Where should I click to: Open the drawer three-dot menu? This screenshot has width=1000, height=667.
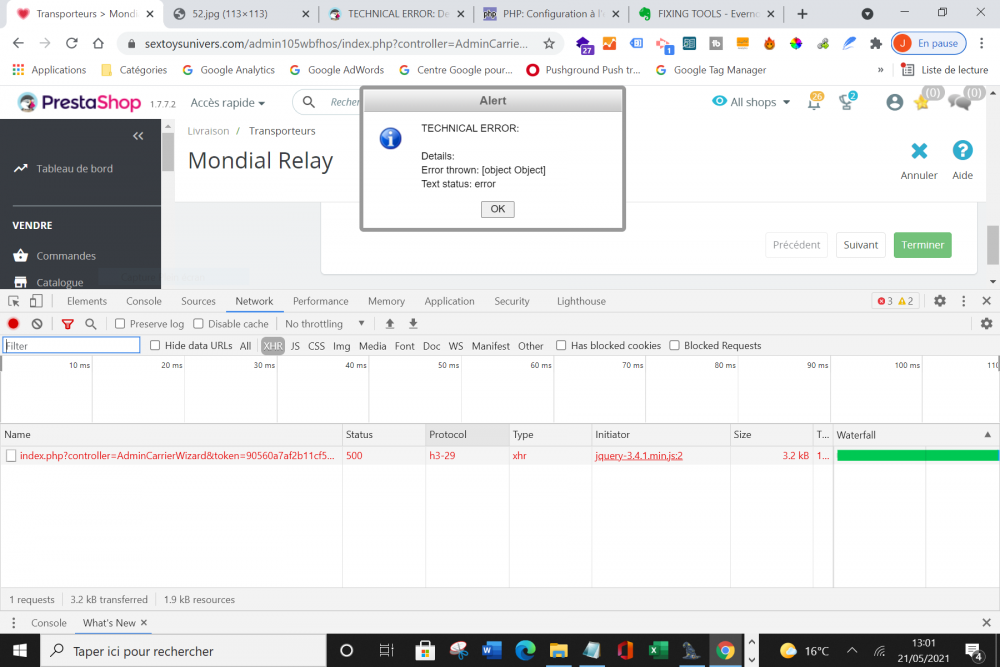pyautogui.click(x=13, y=622)
